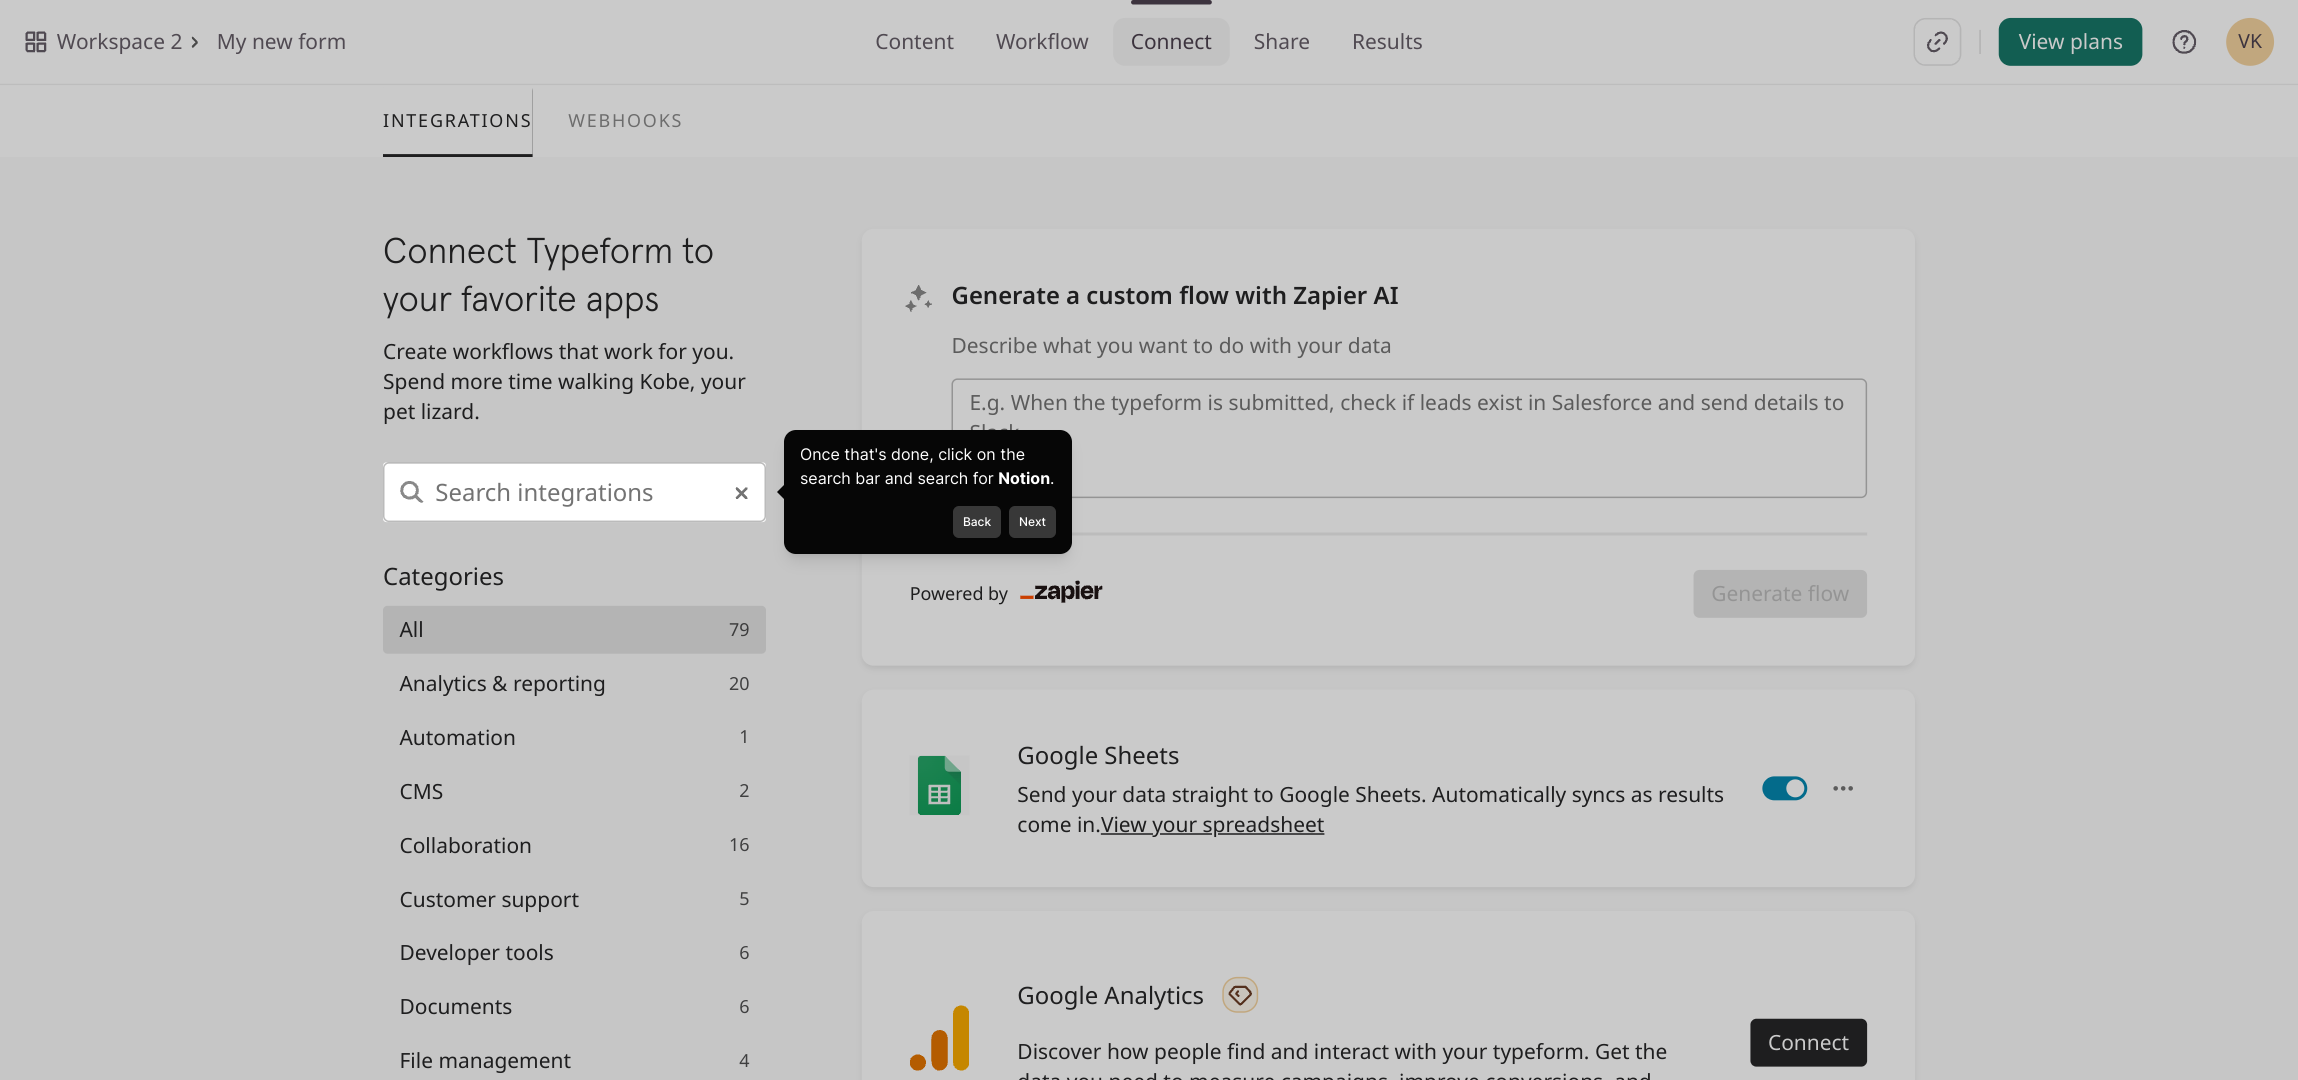Click Next in the tutorial tooltip
This screenshot has width=2298, height=1080.
(x=1031, y=522)
